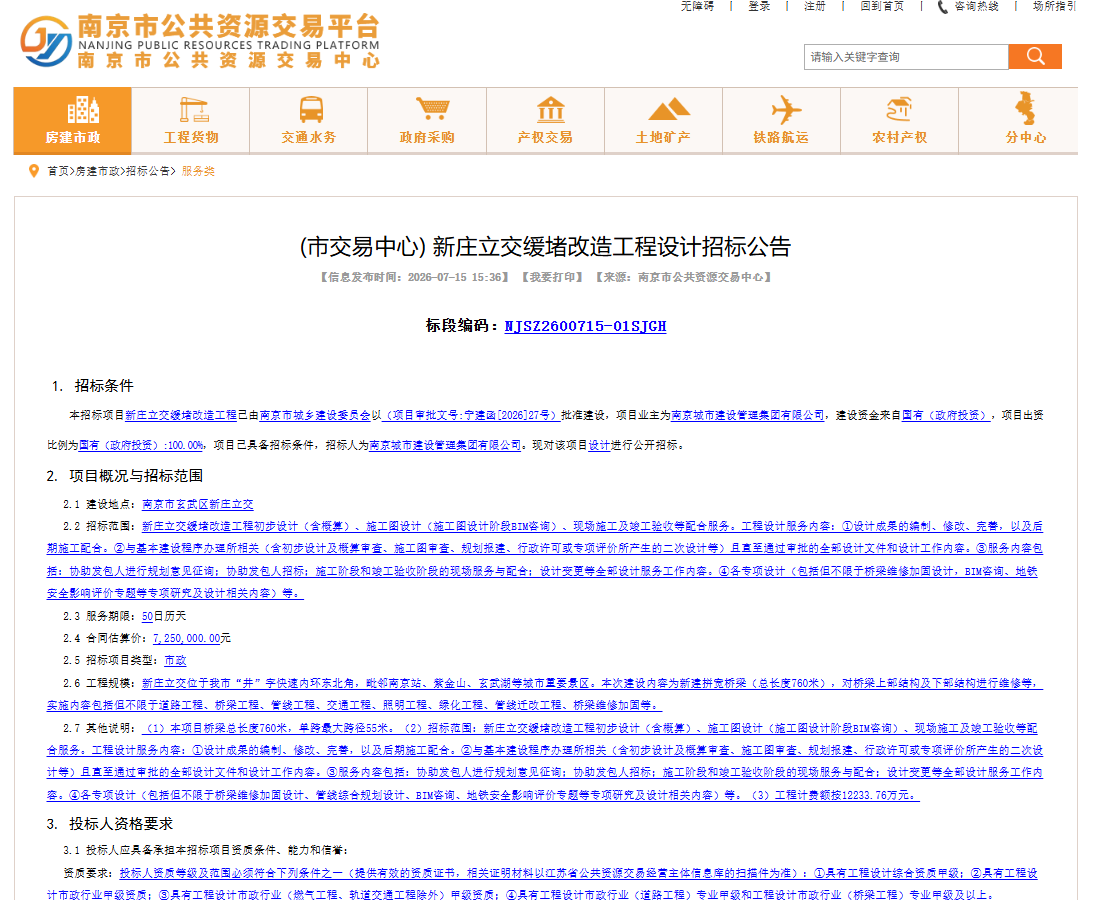Click the 我要打印 print link

click(552, 277)
